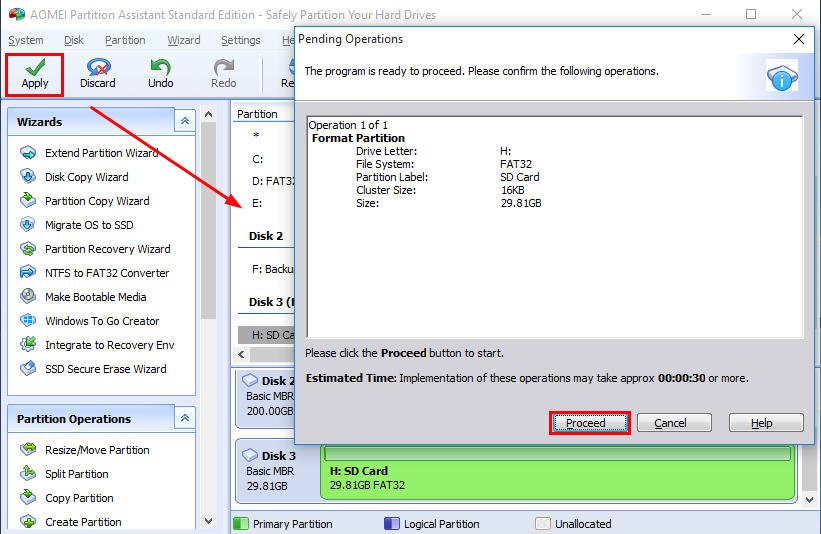Click the Undo toolbar icon
This screenshot has height=534, width=821.
[160, 67]
